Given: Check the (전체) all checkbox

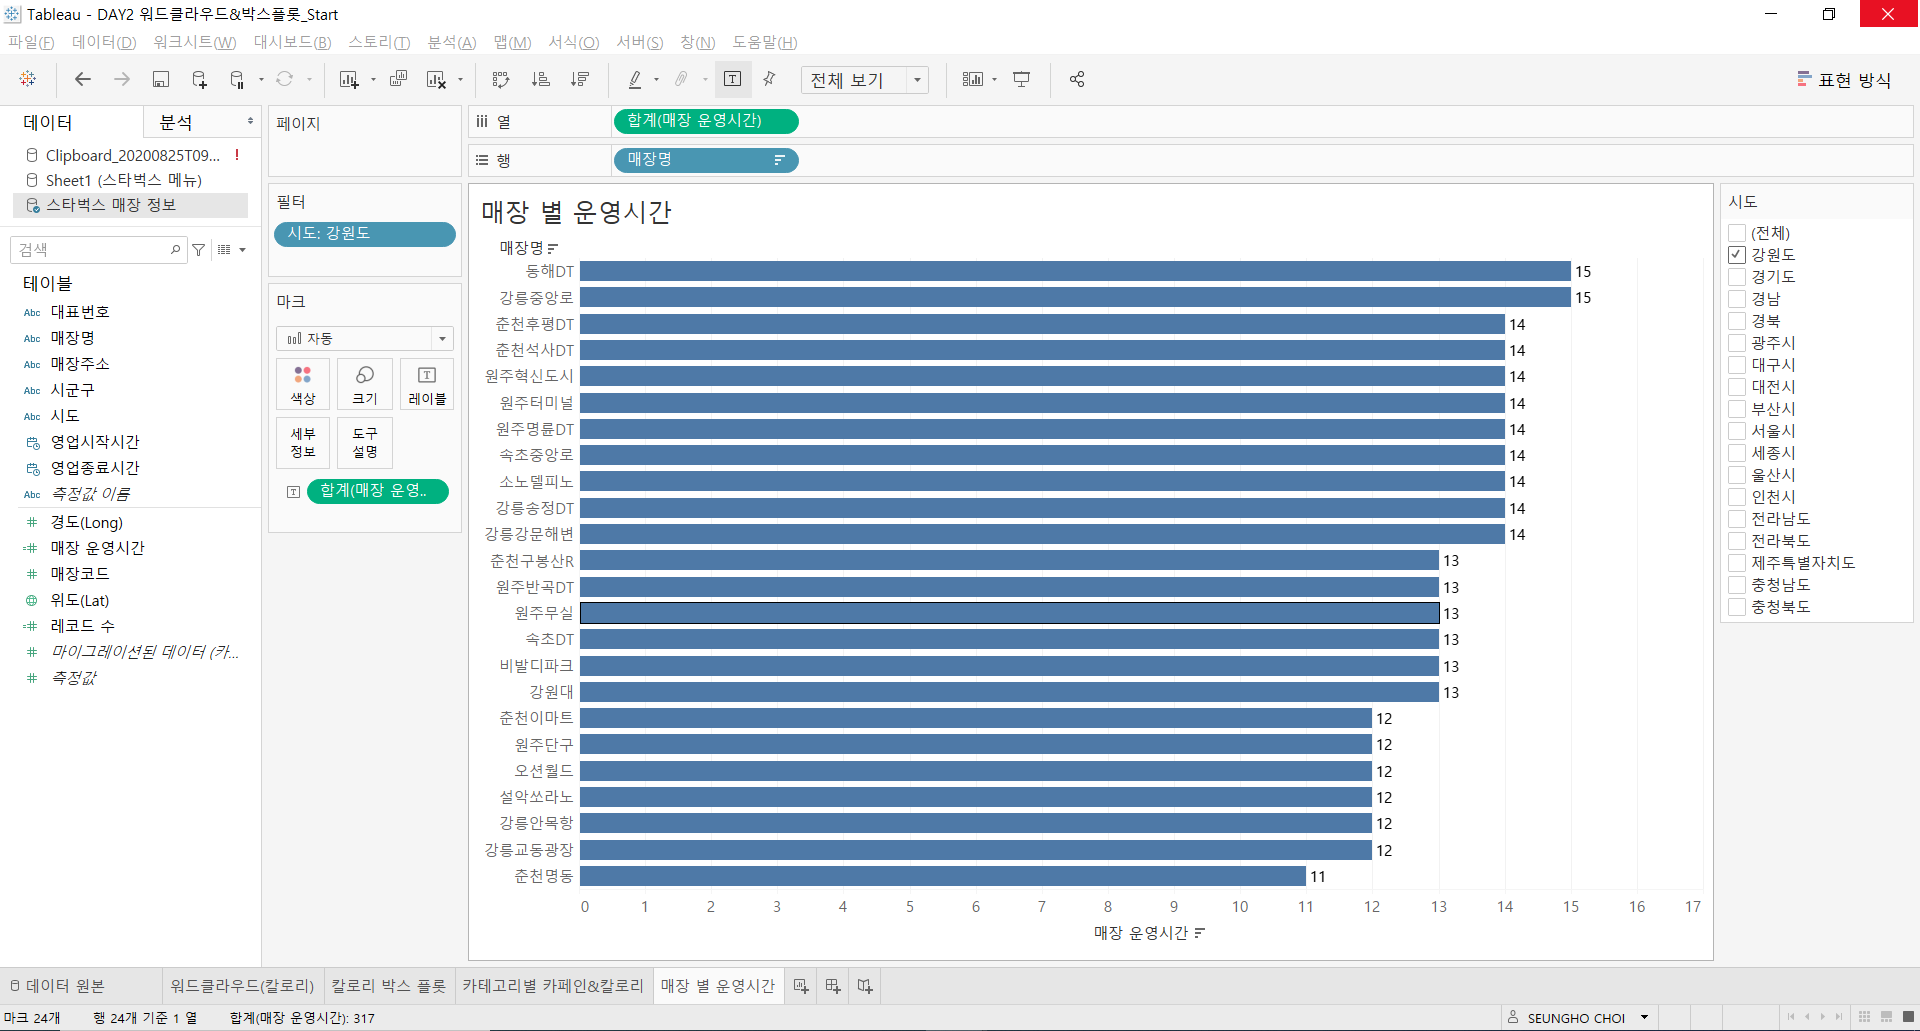Looking at the screenshot, I should [x=1737, y=233].
